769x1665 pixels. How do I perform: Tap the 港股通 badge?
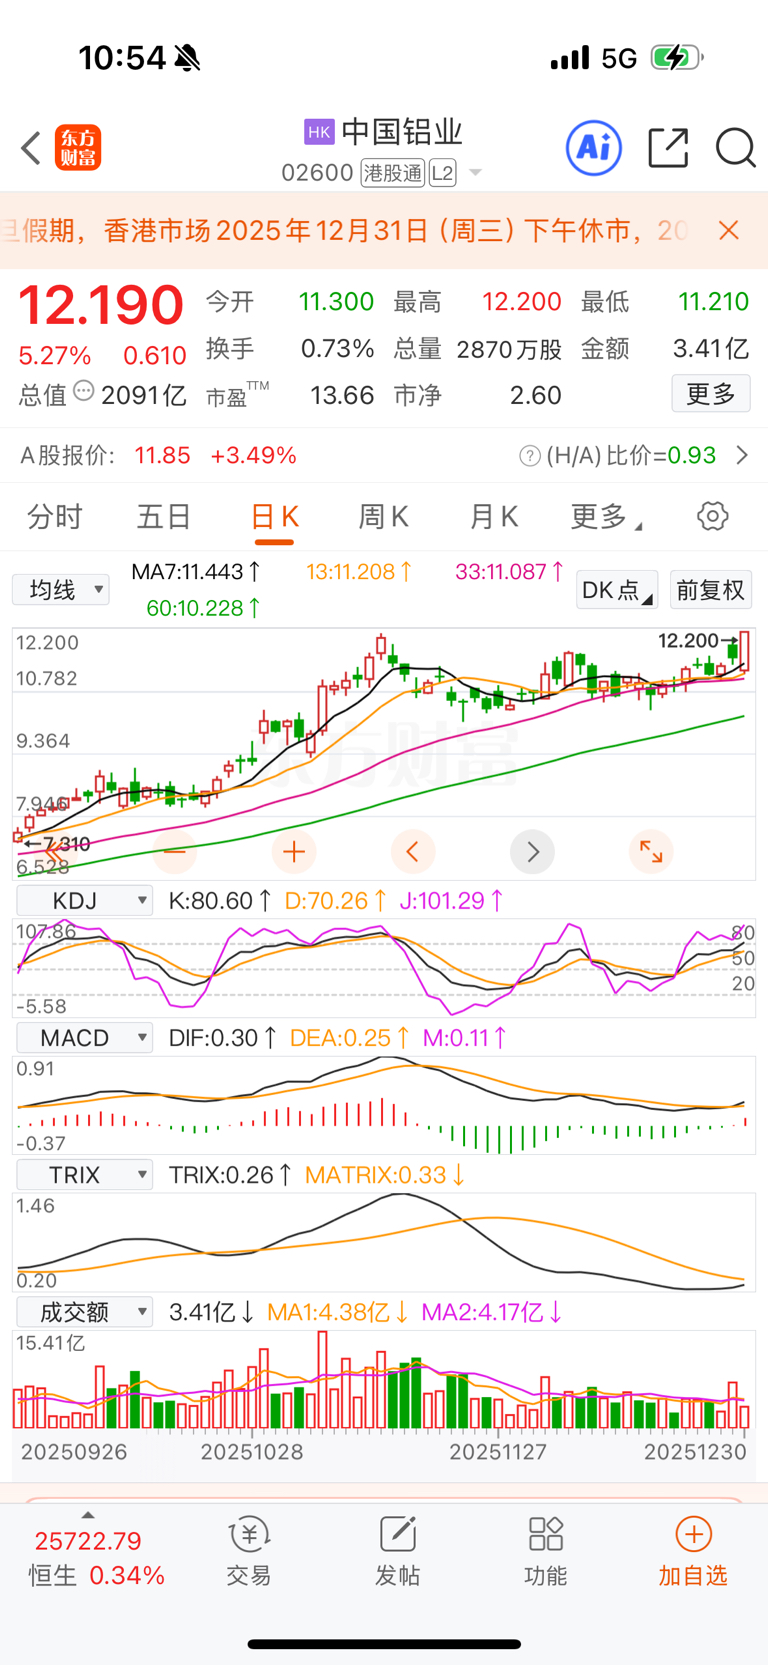click(393, 173)
